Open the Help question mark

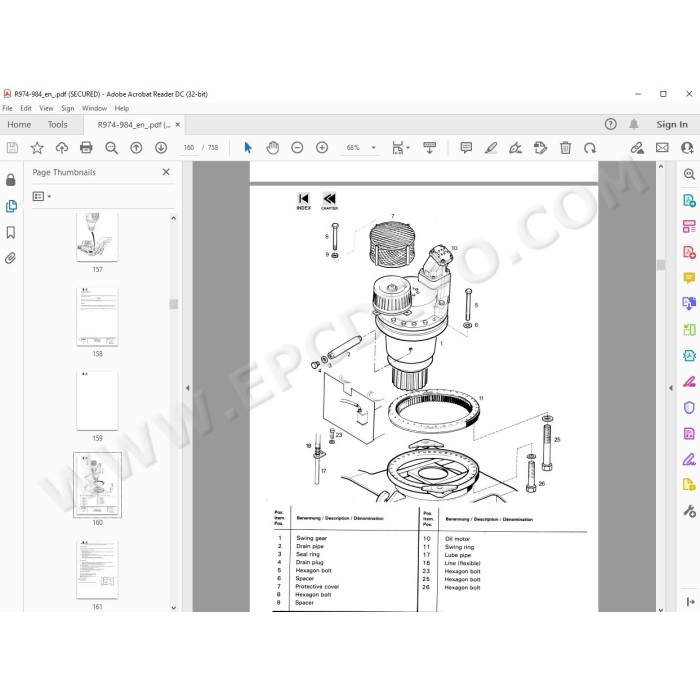click(x=611, y=124)
